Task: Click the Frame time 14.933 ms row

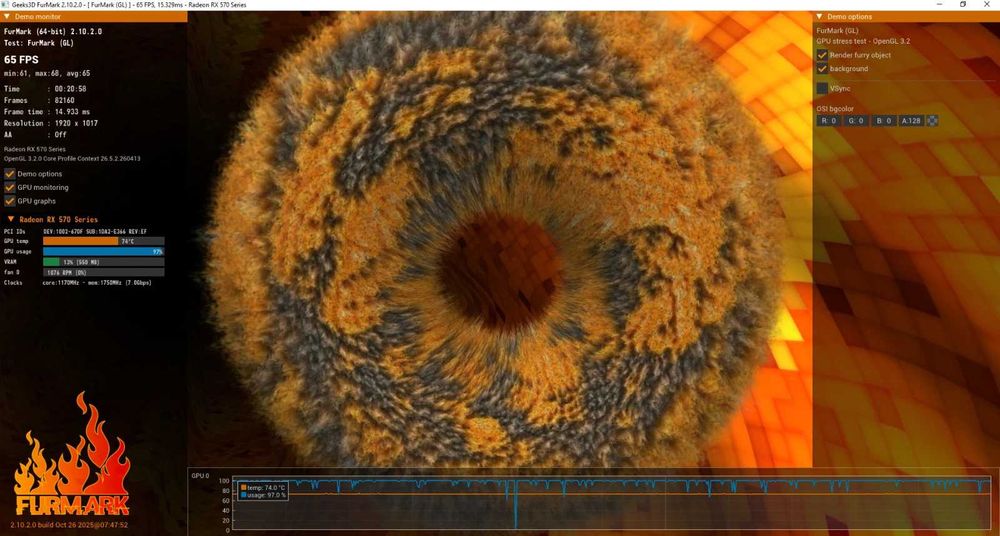Action: click(47, 112)
